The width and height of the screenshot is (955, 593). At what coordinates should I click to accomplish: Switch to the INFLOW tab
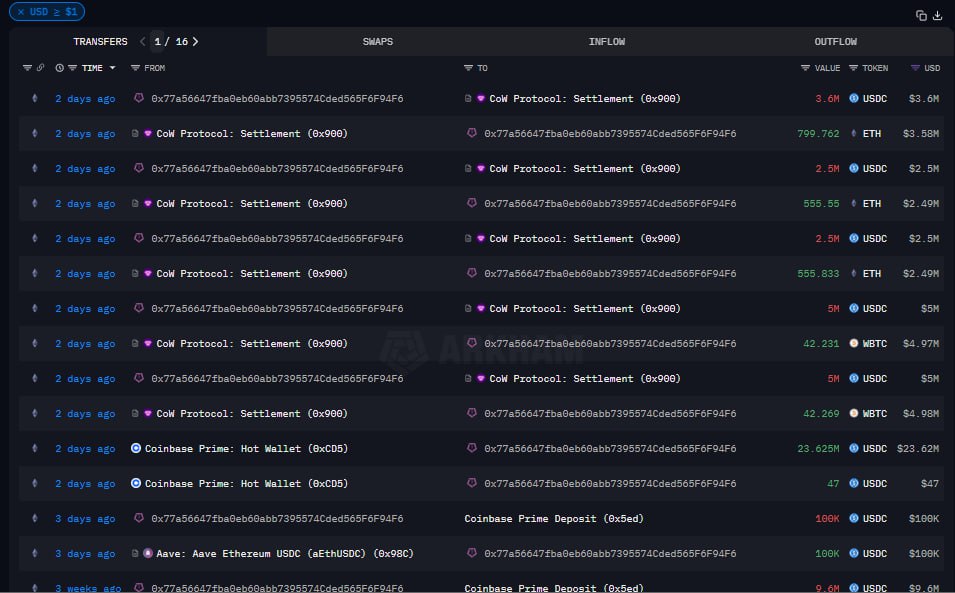click(x=607, y=41)
